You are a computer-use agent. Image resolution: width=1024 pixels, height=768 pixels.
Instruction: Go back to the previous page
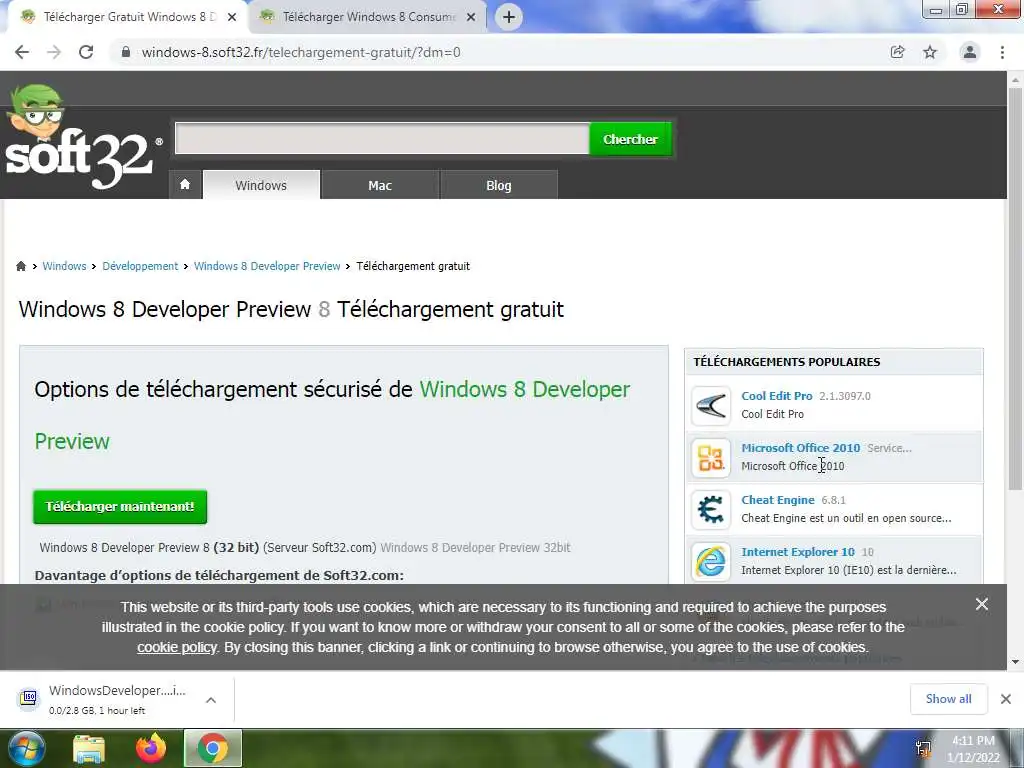click(22, 52)
